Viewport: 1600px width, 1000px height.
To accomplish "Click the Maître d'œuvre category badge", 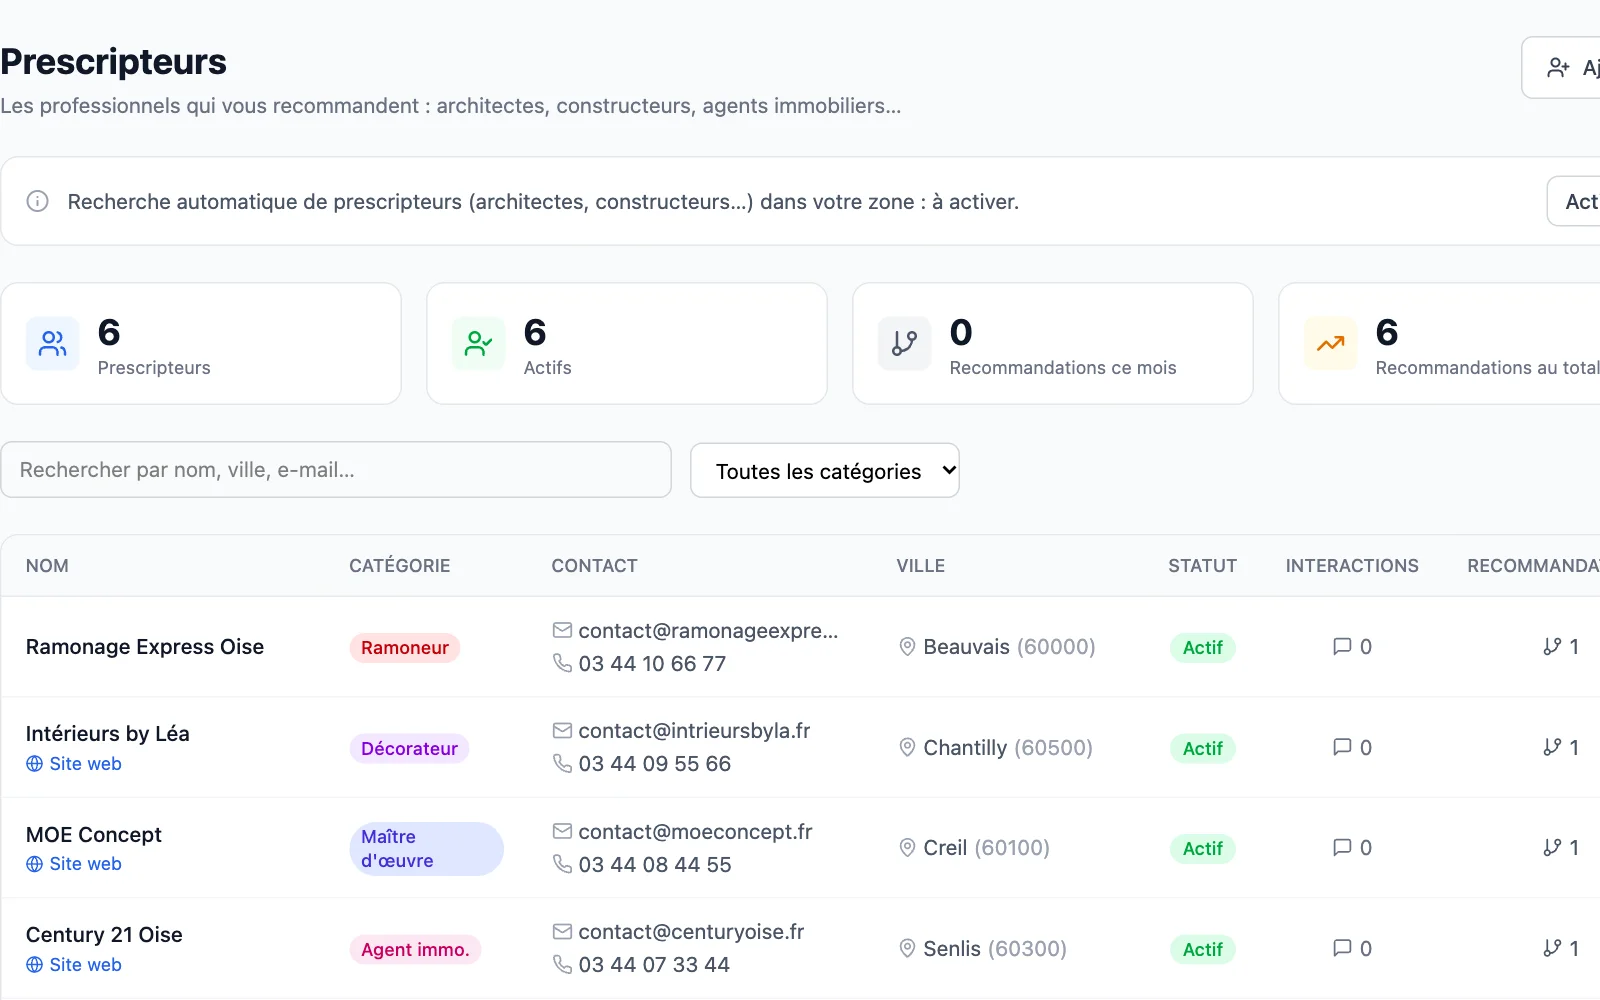I will pos(426,849).
